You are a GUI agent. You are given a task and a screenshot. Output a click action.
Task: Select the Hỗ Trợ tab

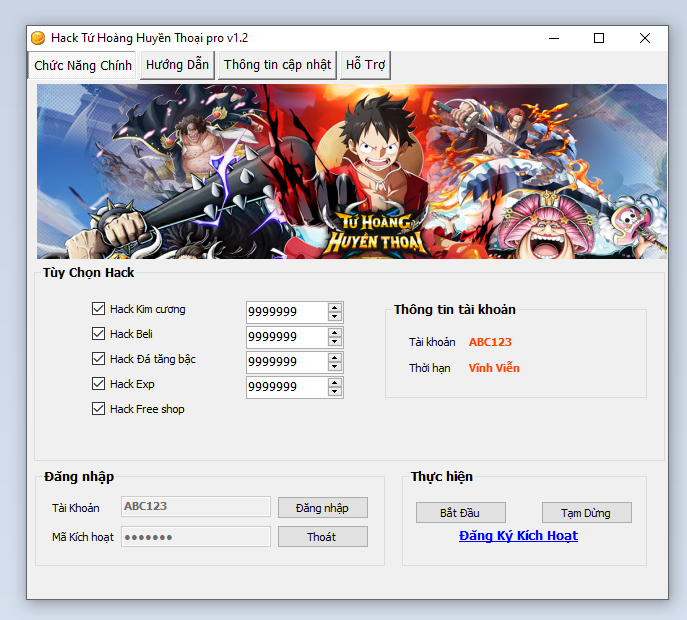365,65
